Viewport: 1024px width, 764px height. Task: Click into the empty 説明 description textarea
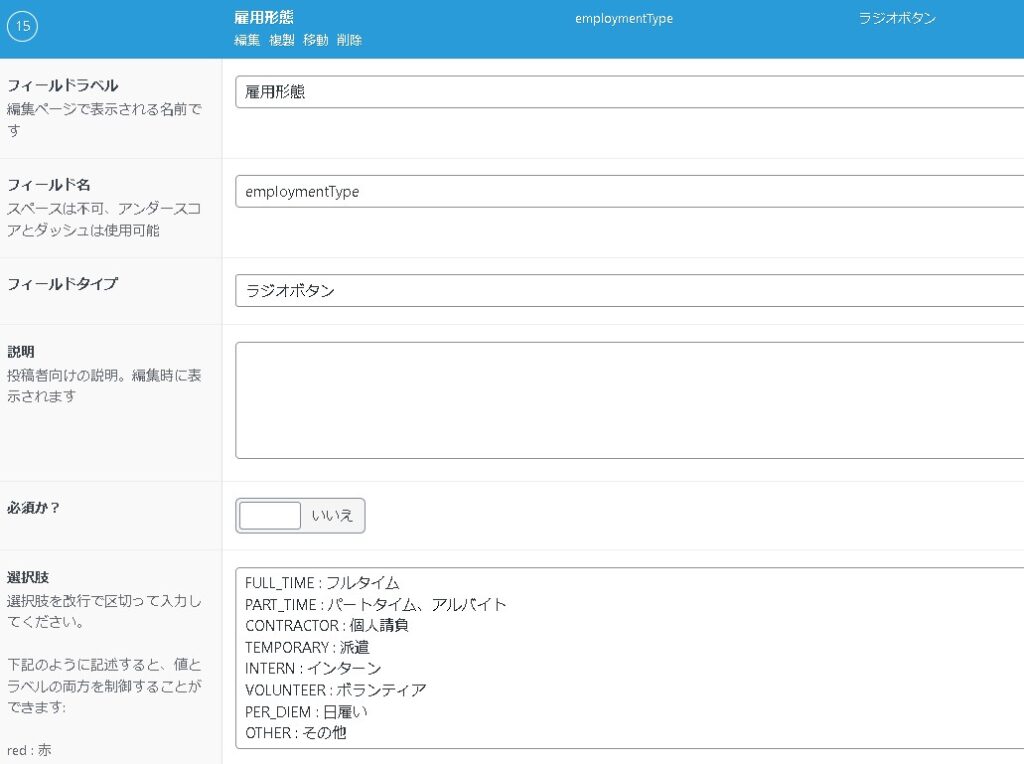tap(628, 400)
